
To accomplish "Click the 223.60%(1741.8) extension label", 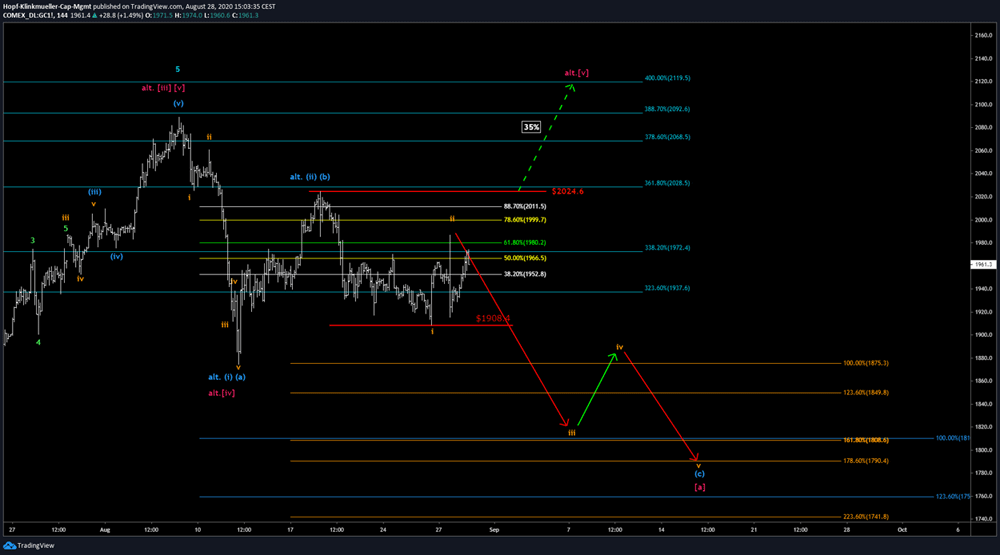I will click(x=864, y=517).
